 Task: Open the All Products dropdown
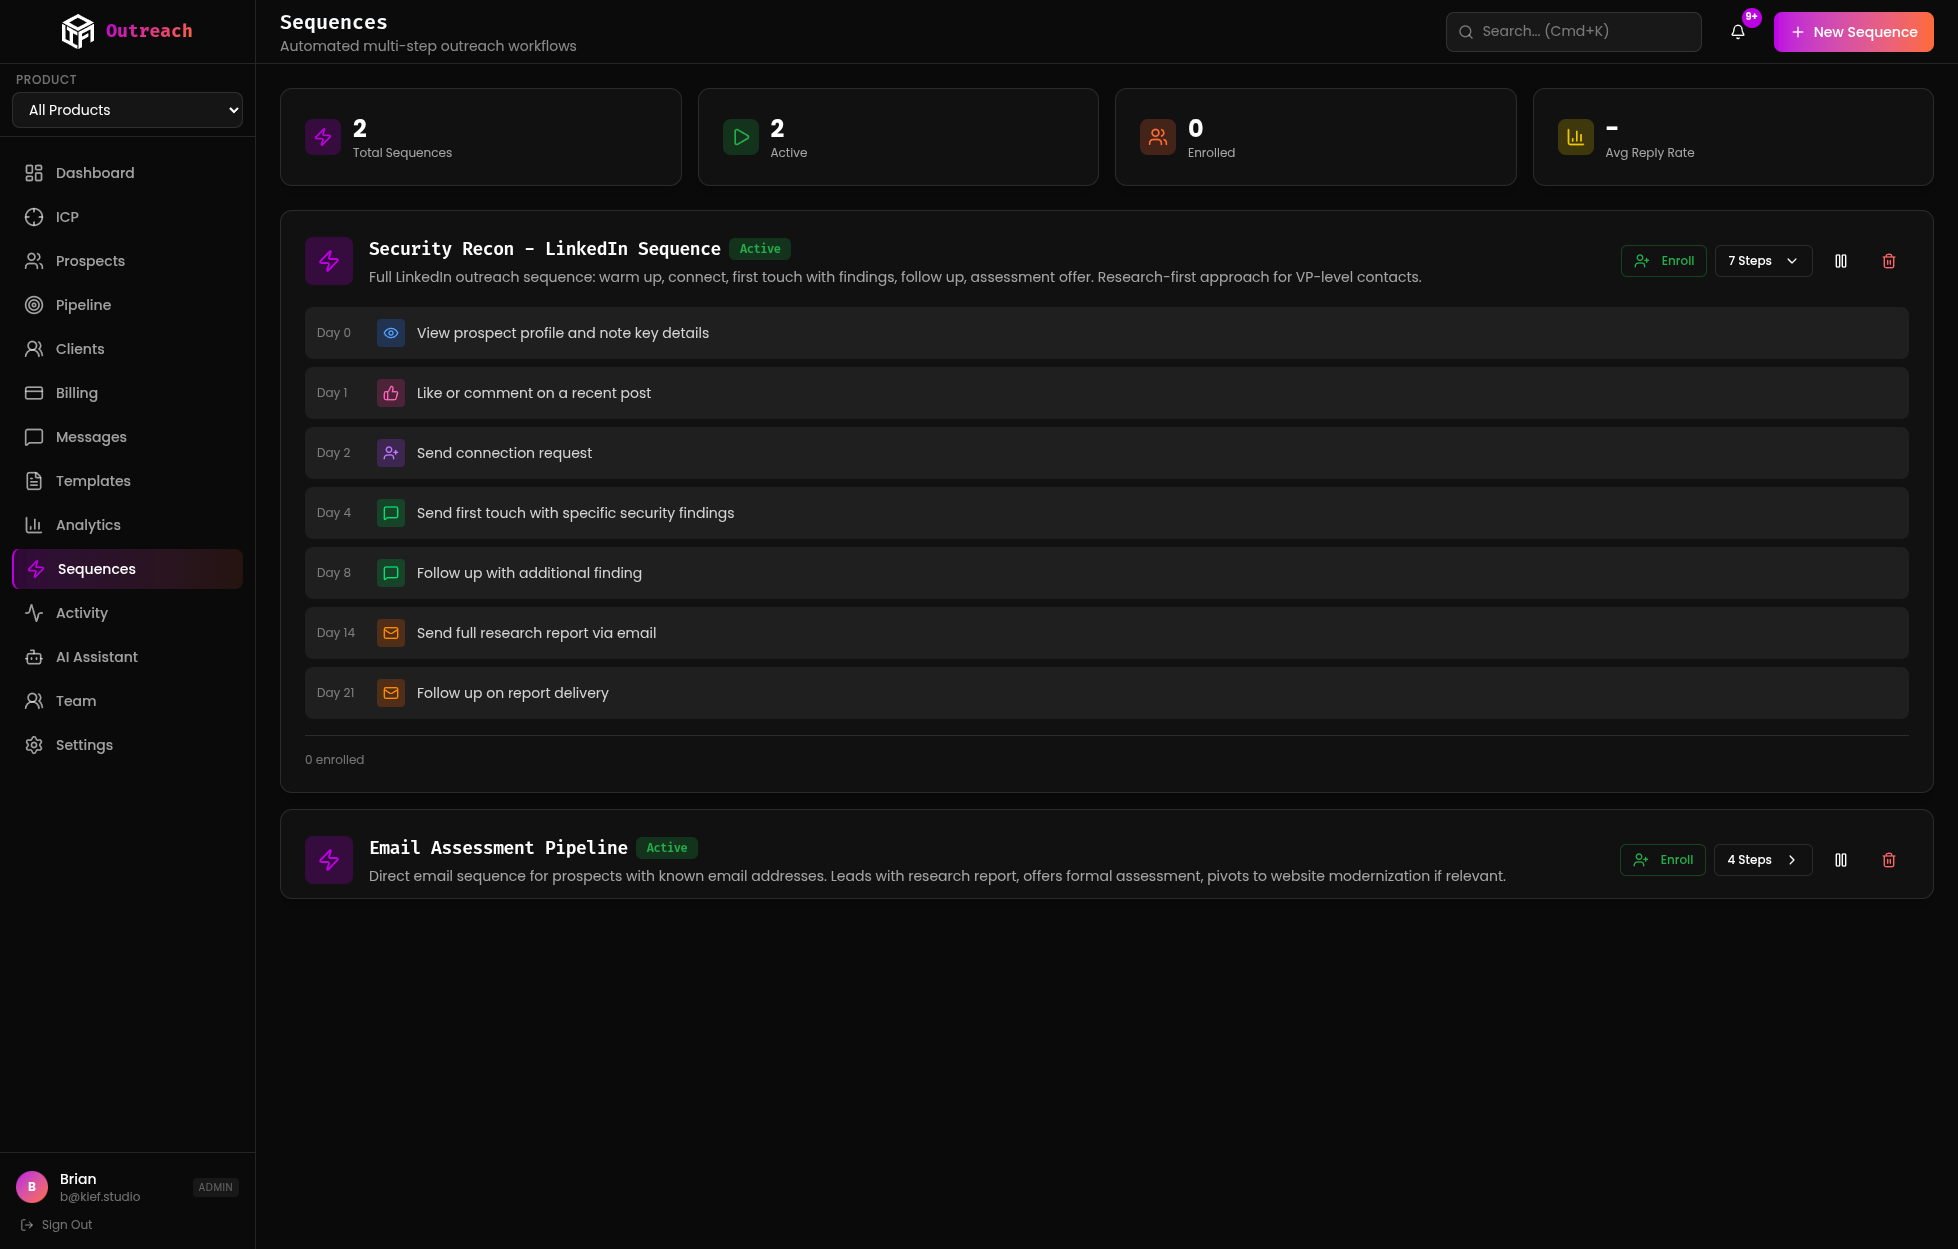pos(127,110)
